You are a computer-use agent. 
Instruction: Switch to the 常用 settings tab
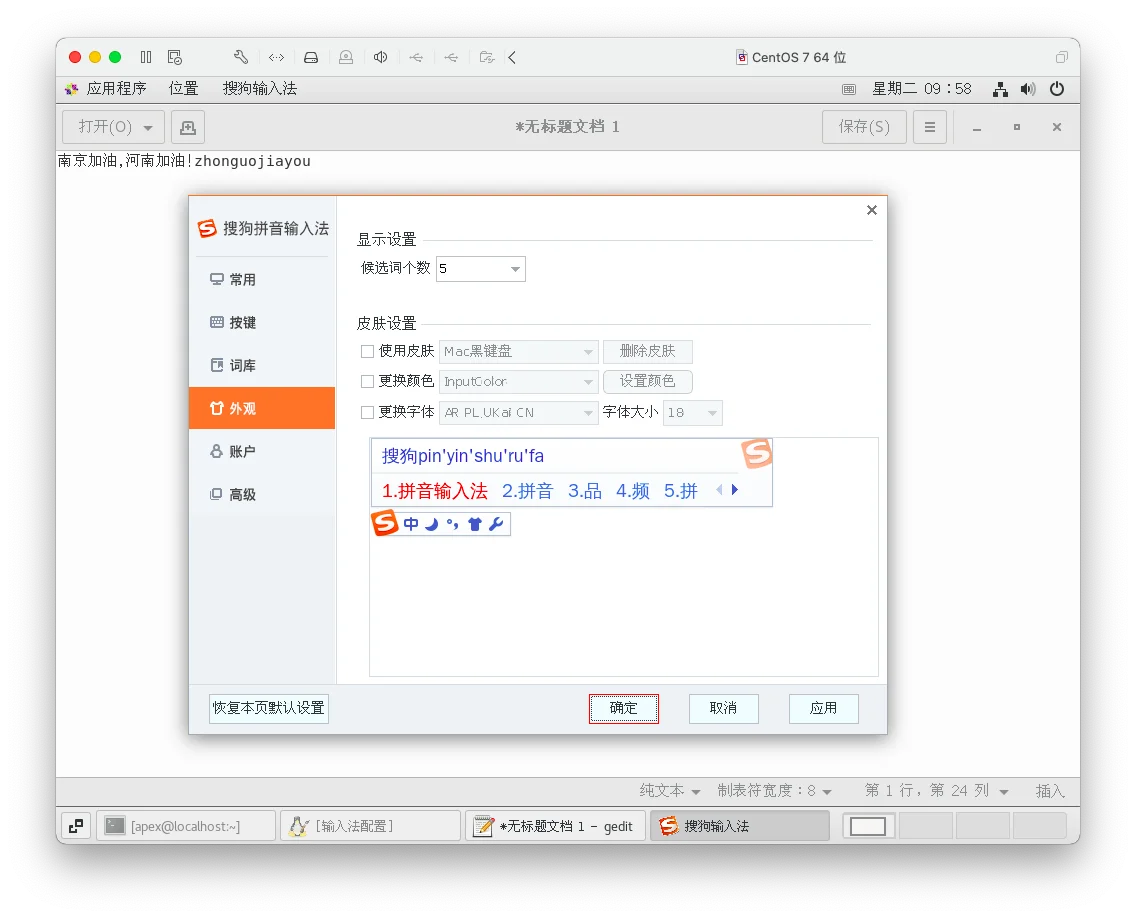[262, 280]
